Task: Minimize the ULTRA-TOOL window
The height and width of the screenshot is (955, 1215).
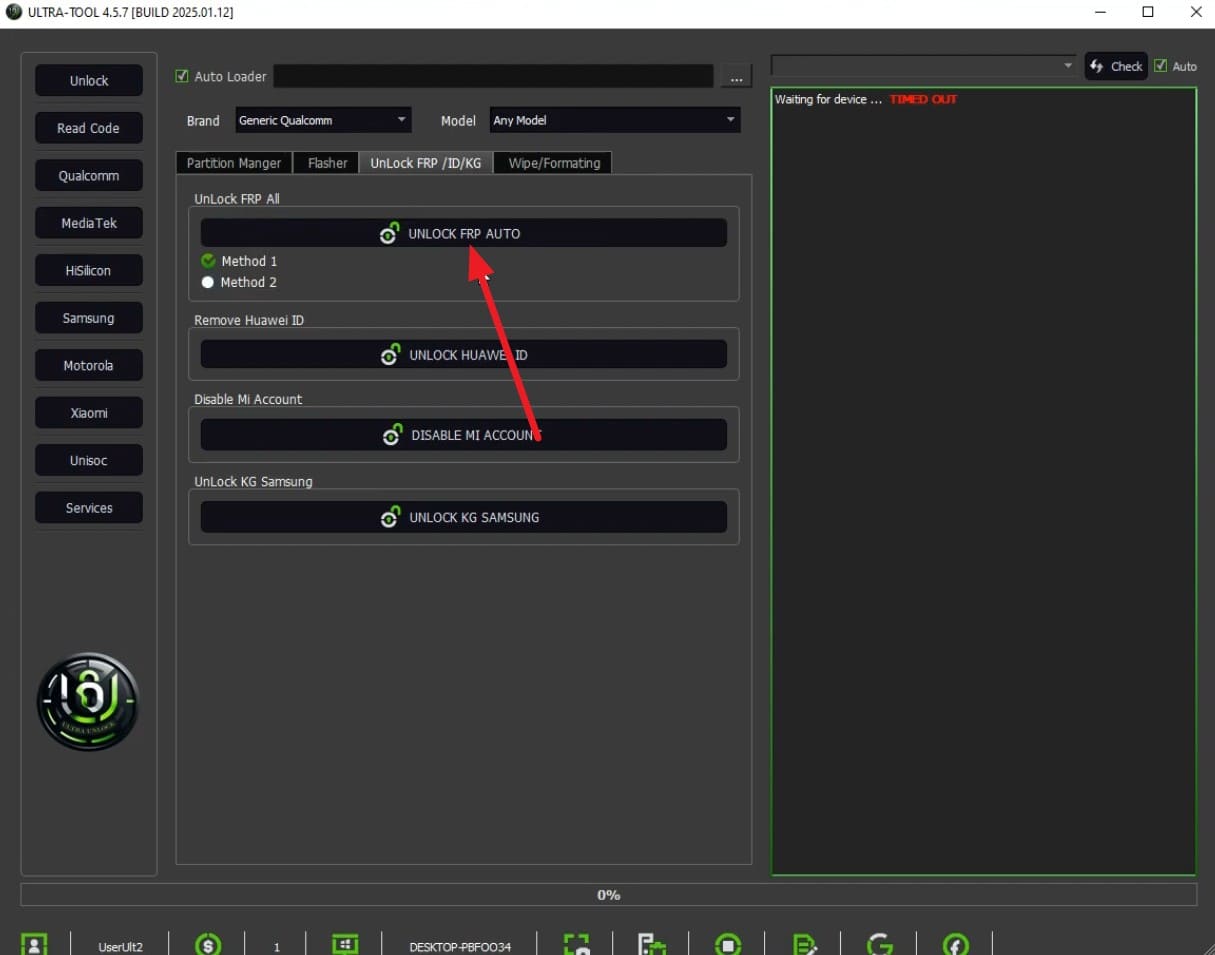Action: tap(1100, 13)
